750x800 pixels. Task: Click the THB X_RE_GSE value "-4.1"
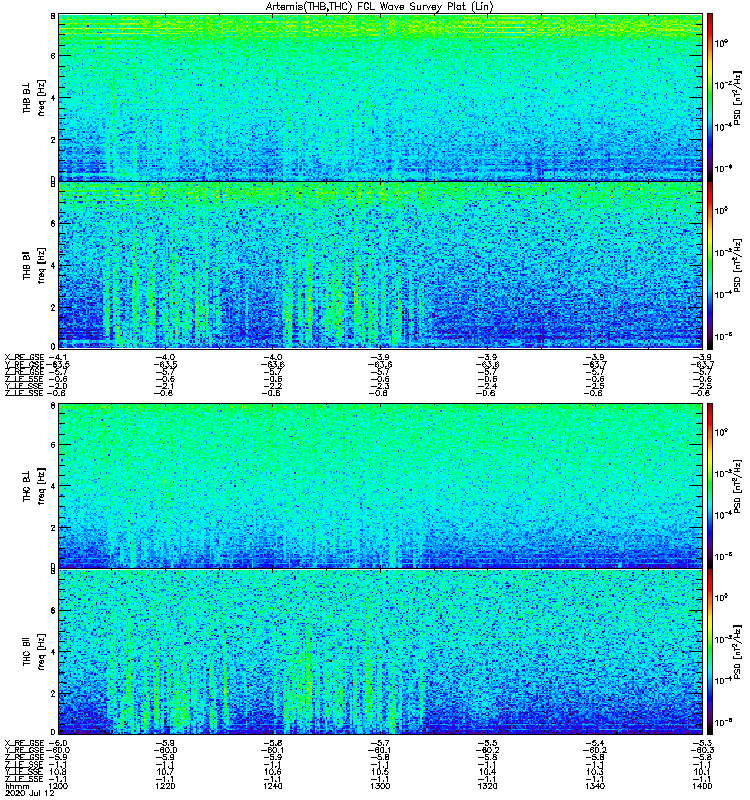[57, 357]
